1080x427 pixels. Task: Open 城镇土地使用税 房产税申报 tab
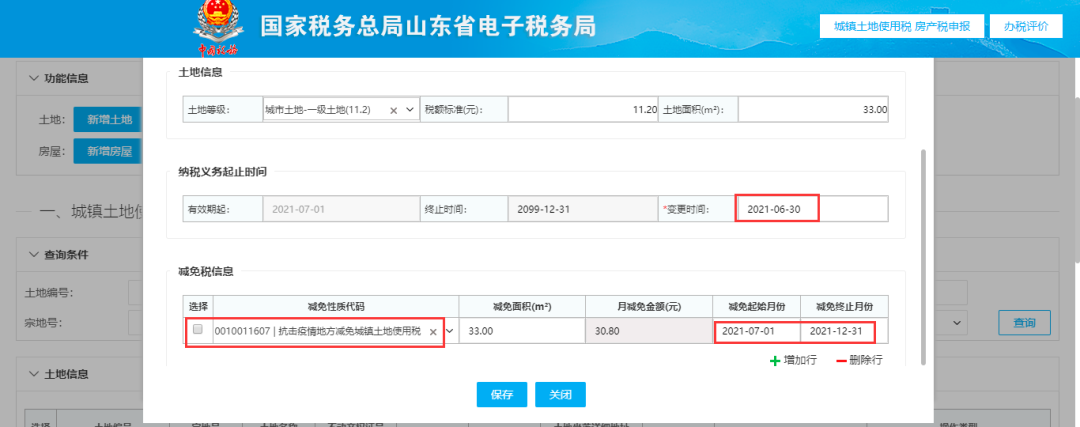902,26
